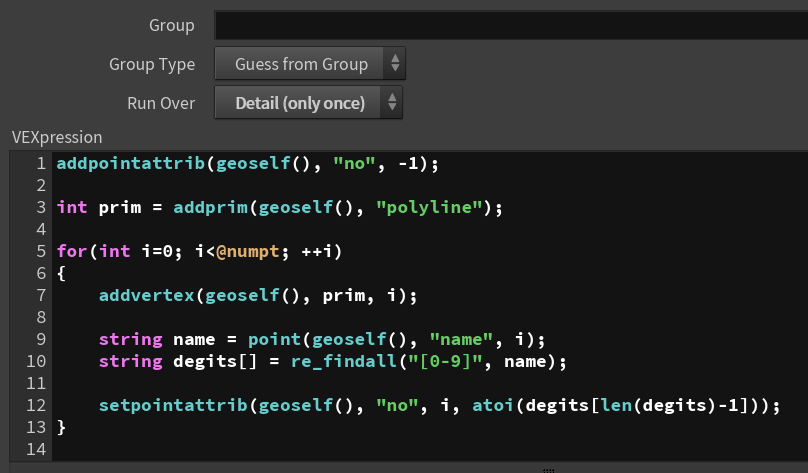Image resolution: width=808 pixels, height=473 pixels.
Task: Click the Run Over dropdown arrows
Action: tap(392, 103)
